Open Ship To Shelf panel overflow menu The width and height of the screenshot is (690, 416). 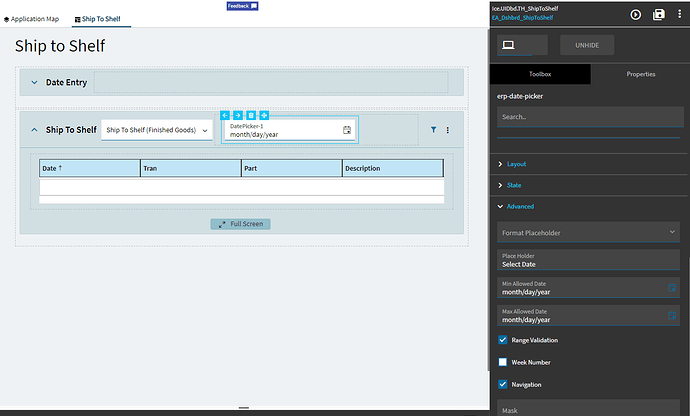pos(448,130)
